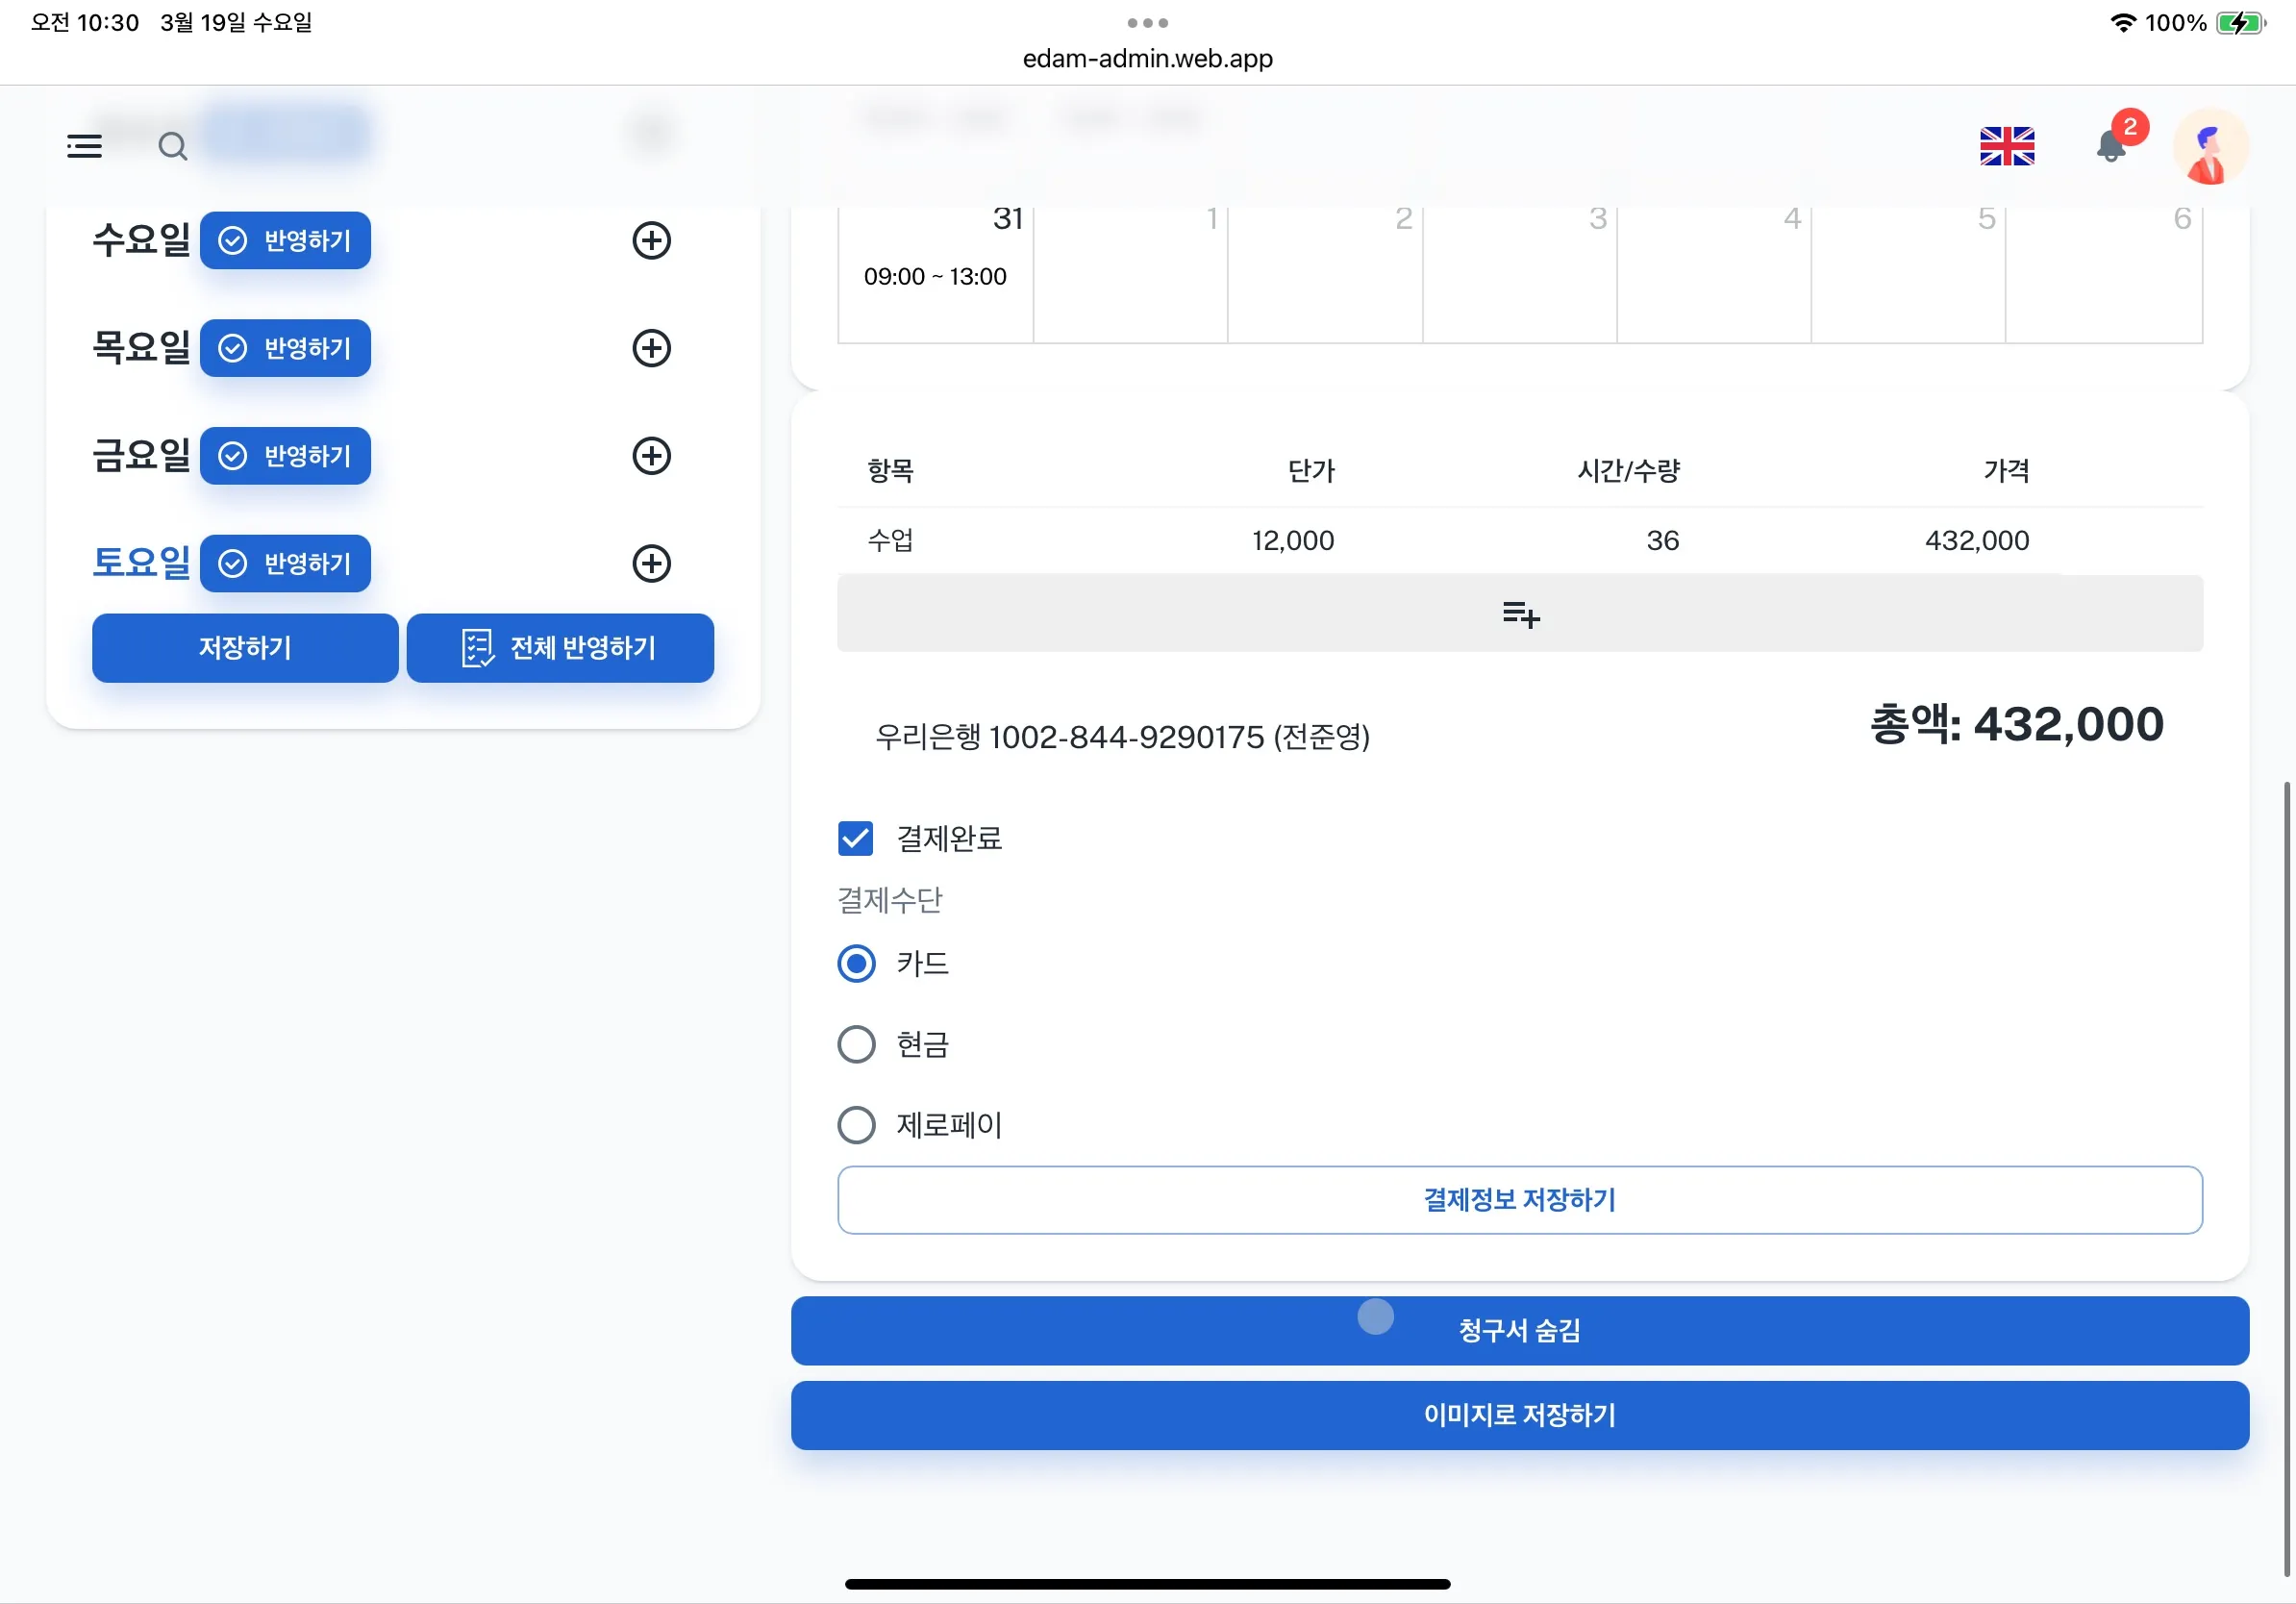Image resolution: width=2296 pixels, height=1604 pixels.
Task: Click the 항목 column header
Action: pos(890,471)
